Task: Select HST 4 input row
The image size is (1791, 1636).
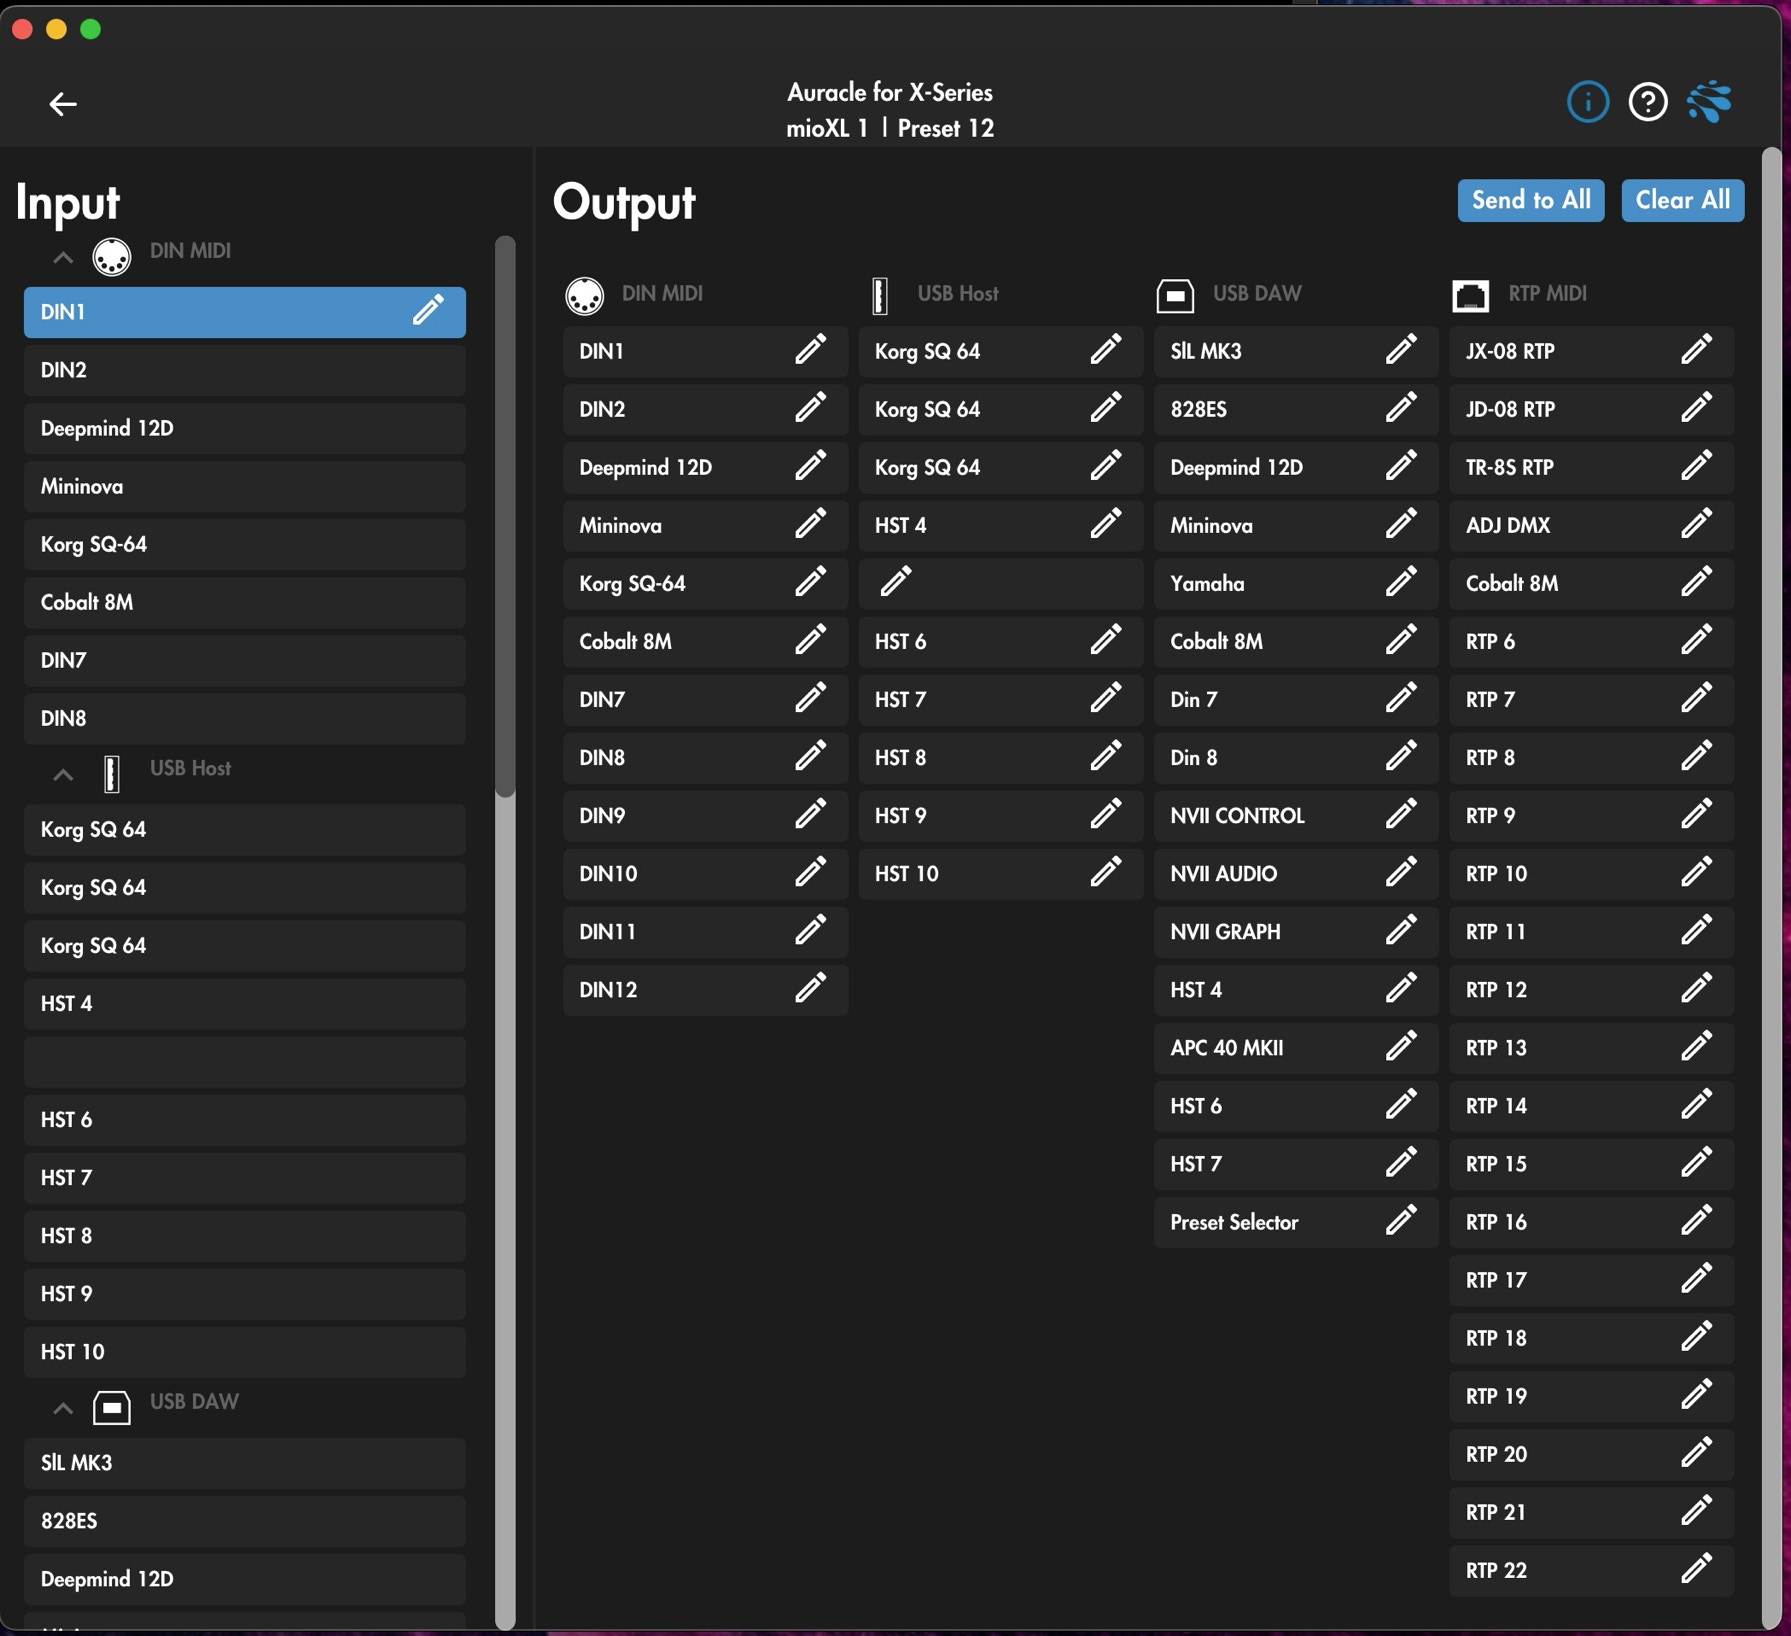Action: click(244, 1003)
